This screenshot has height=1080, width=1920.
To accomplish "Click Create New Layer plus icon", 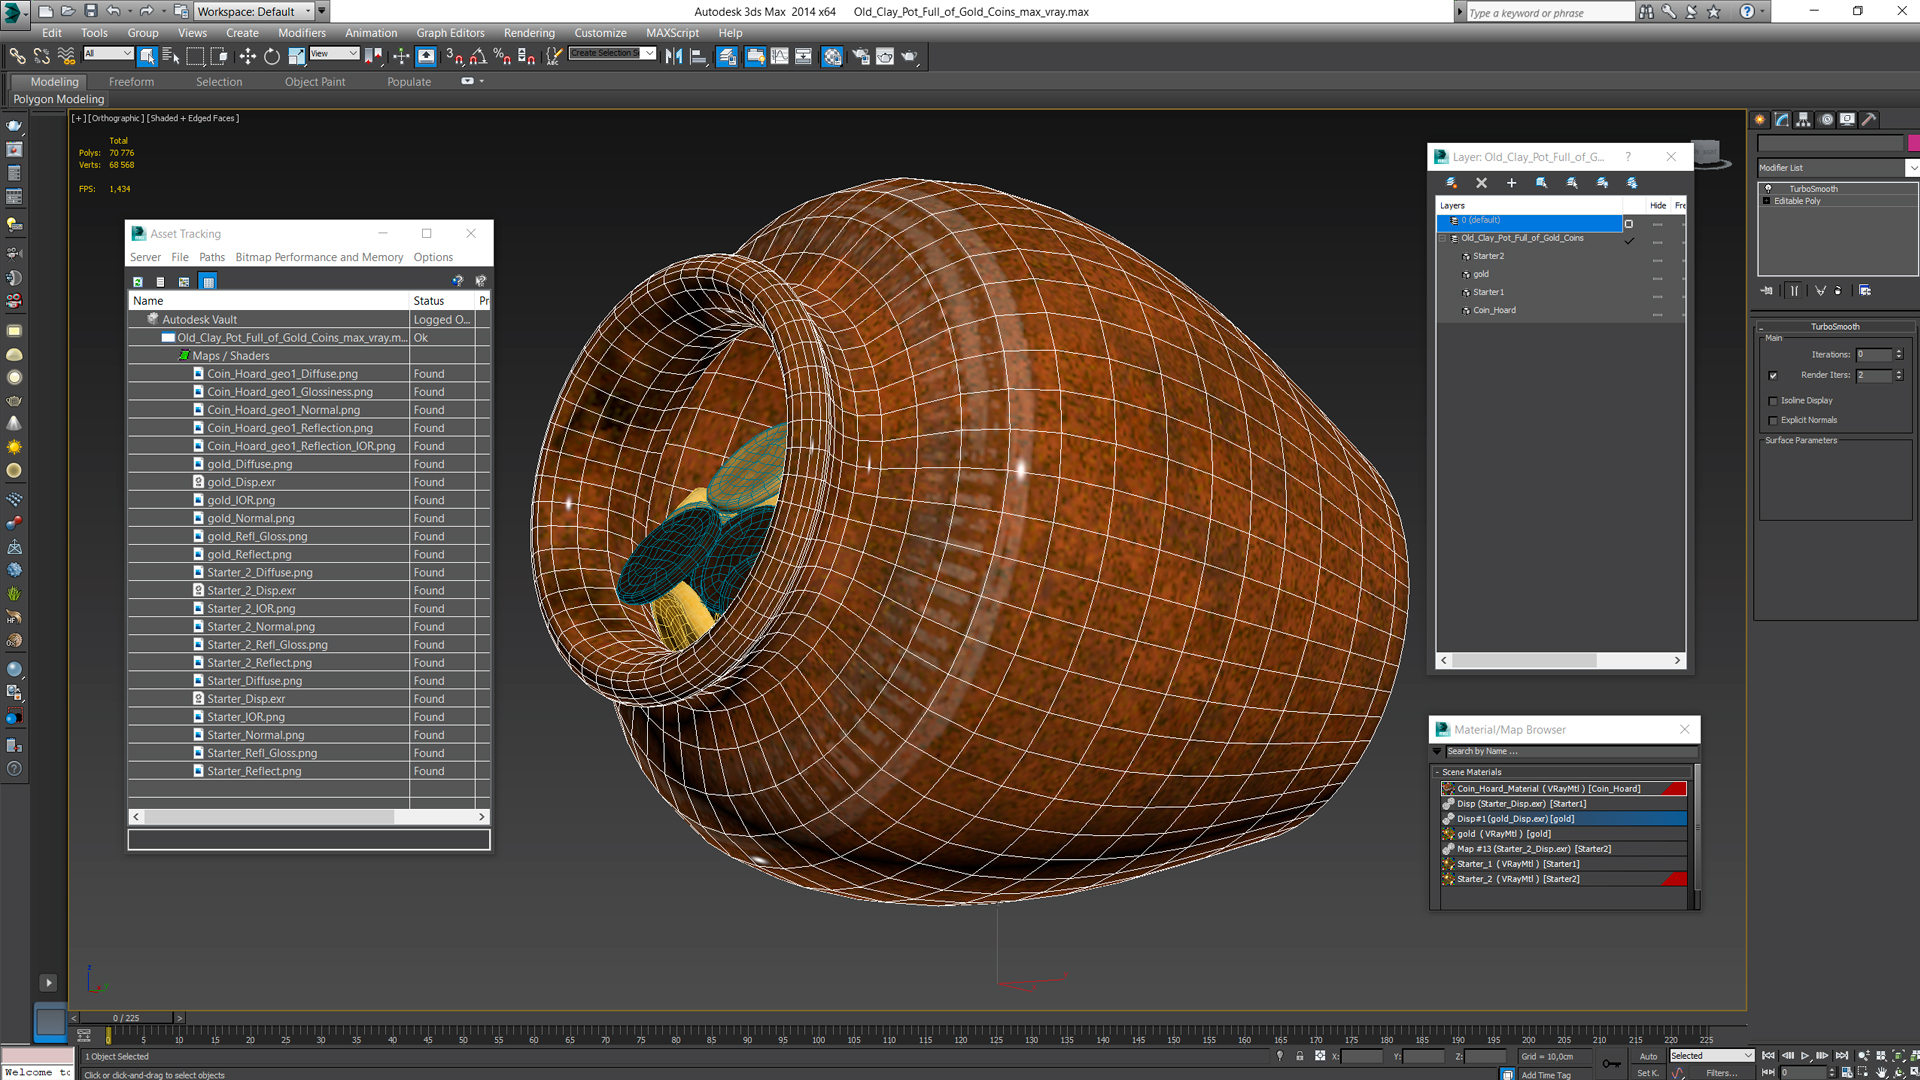I will coord(1511,183).
